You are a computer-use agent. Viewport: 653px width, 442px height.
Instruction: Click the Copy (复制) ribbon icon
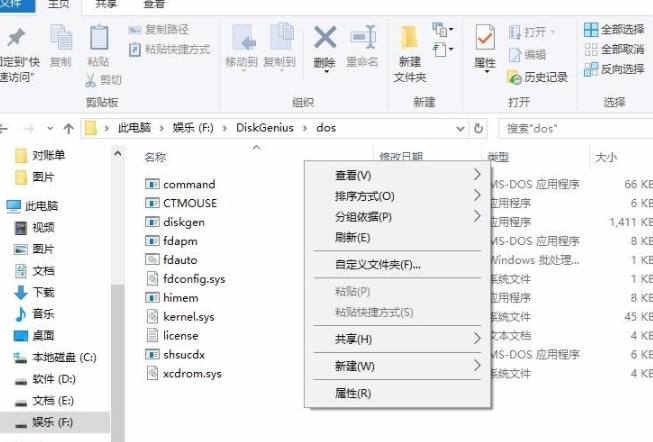pos(61,37)
